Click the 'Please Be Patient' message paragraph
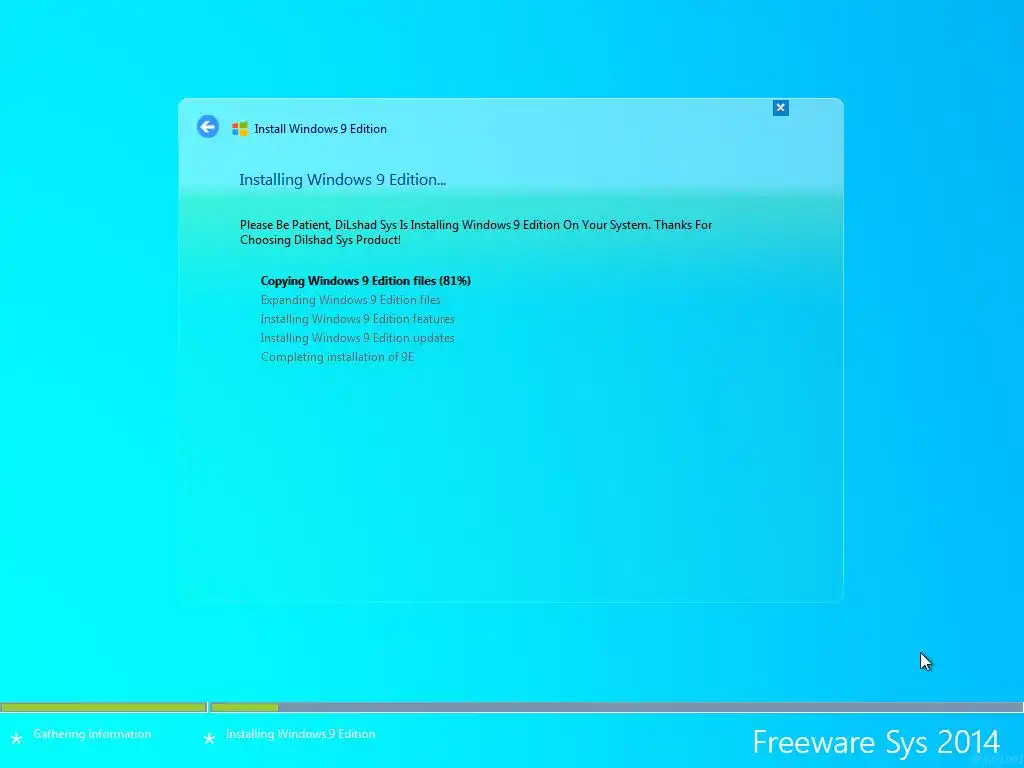 [x=476, y=232]
